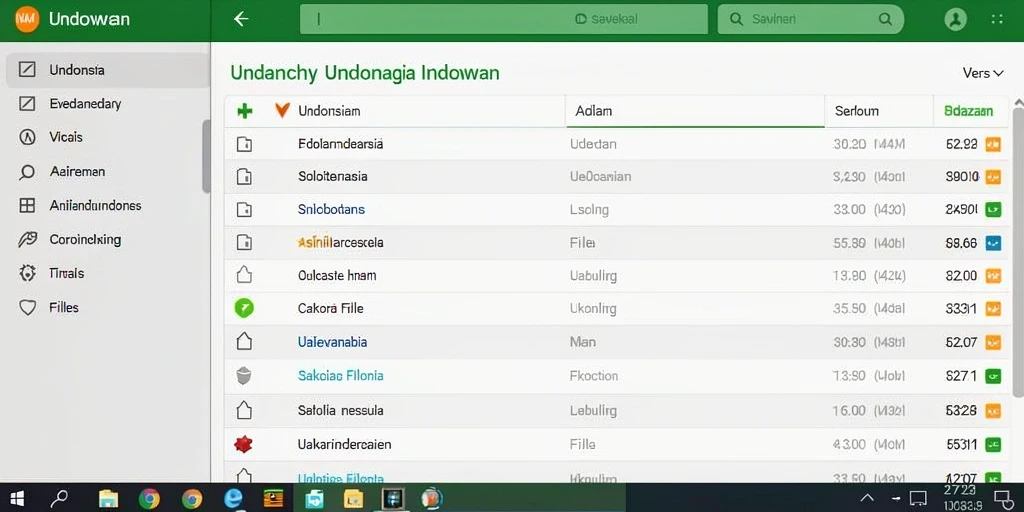Click the sidebar scrollbar thumb
This screenshot has width=1024, height=512.
[206, 156]
